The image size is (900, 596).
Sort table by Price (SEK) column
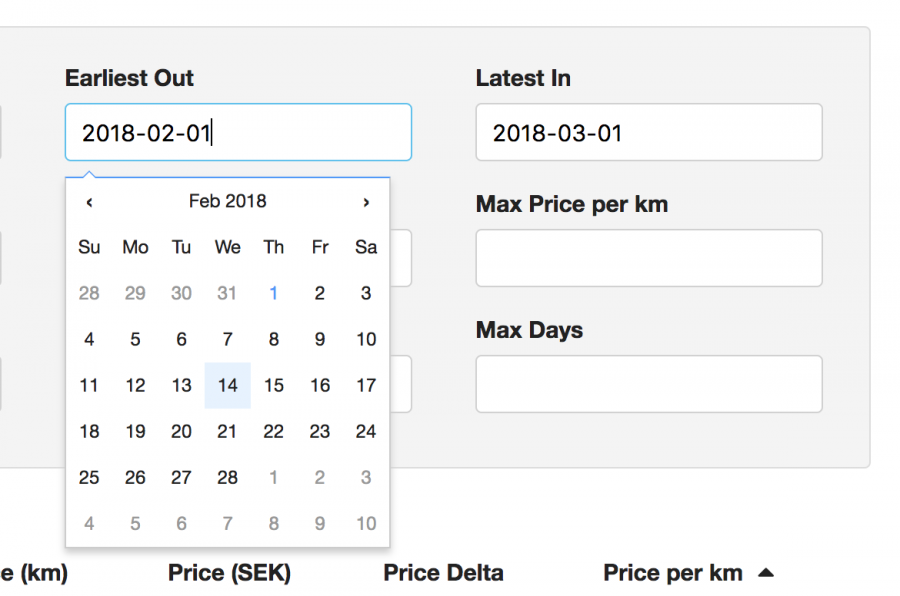point(229,573)
